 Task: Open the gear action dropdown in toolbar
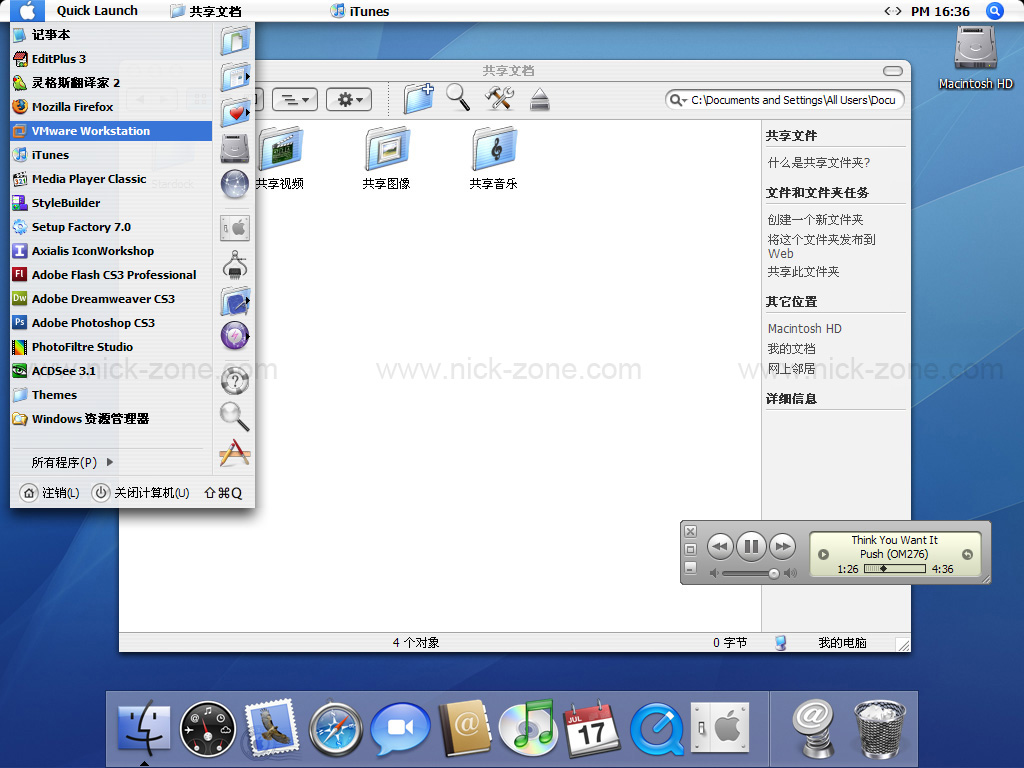(x=349, y=99)
